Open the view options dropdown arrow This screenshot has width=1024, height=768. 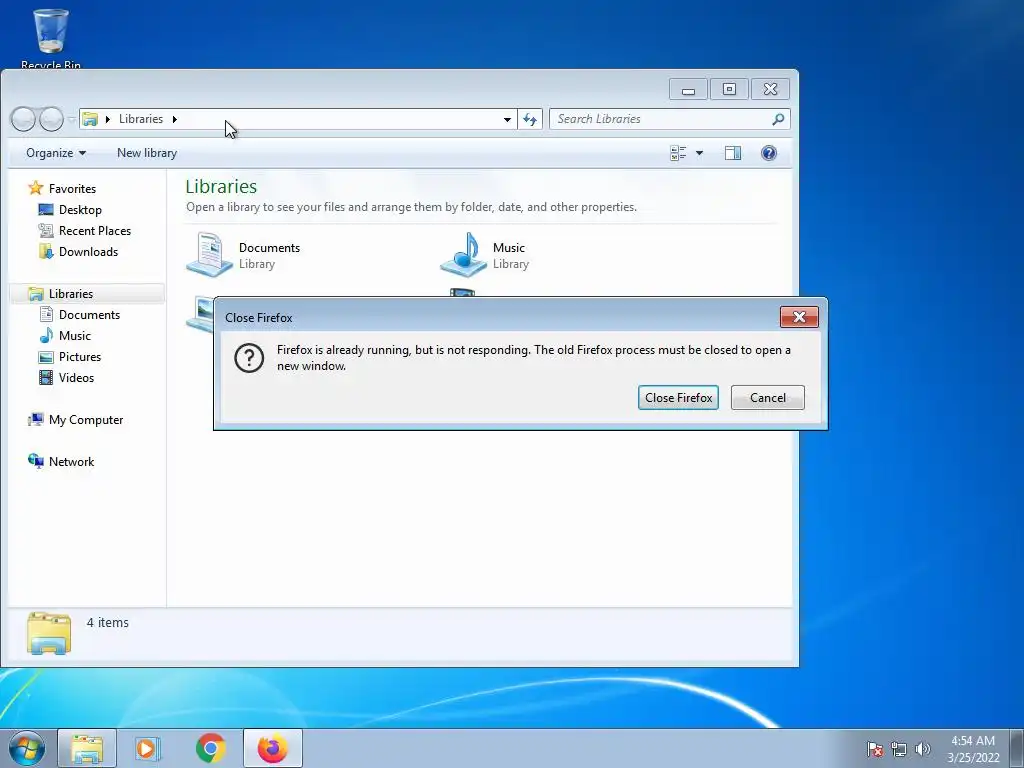pyautogui.click(x=699, y=153)
